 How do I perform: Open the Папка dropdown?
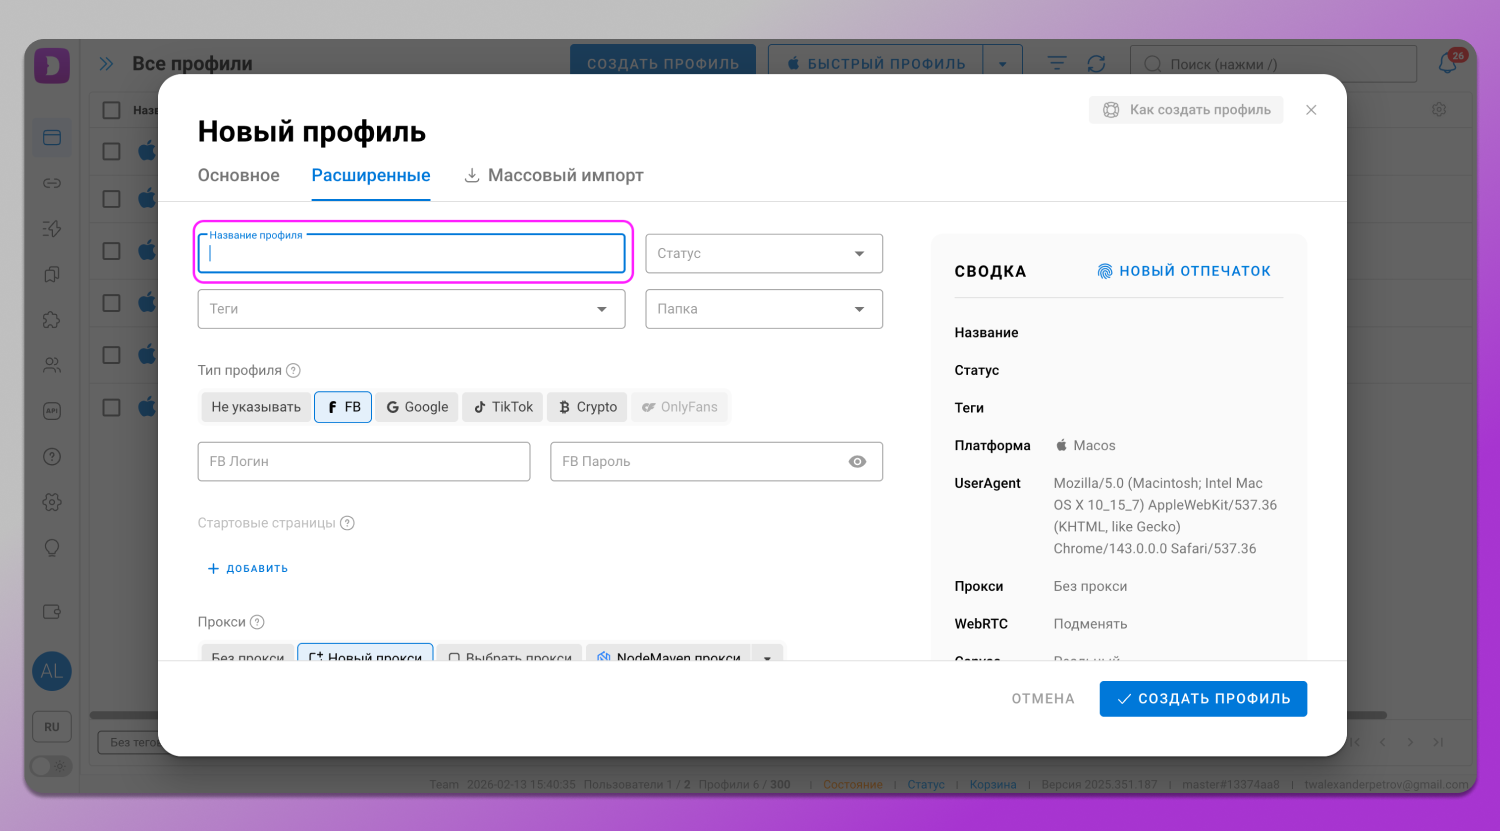(764, 309)
